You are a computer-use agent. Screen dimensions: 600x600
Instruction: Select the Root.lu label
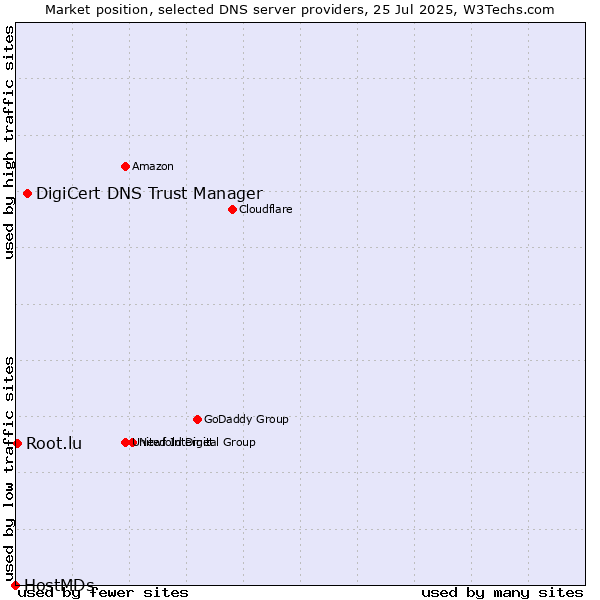(x=54, y=443)
